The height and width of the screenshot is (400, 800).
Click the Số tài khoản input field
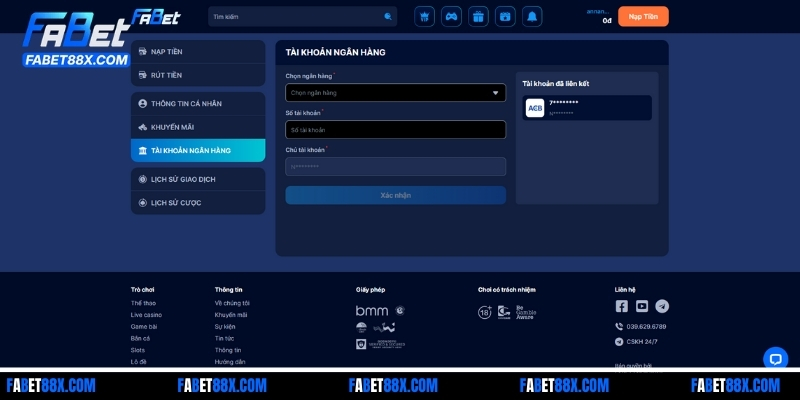coord(395,130)
